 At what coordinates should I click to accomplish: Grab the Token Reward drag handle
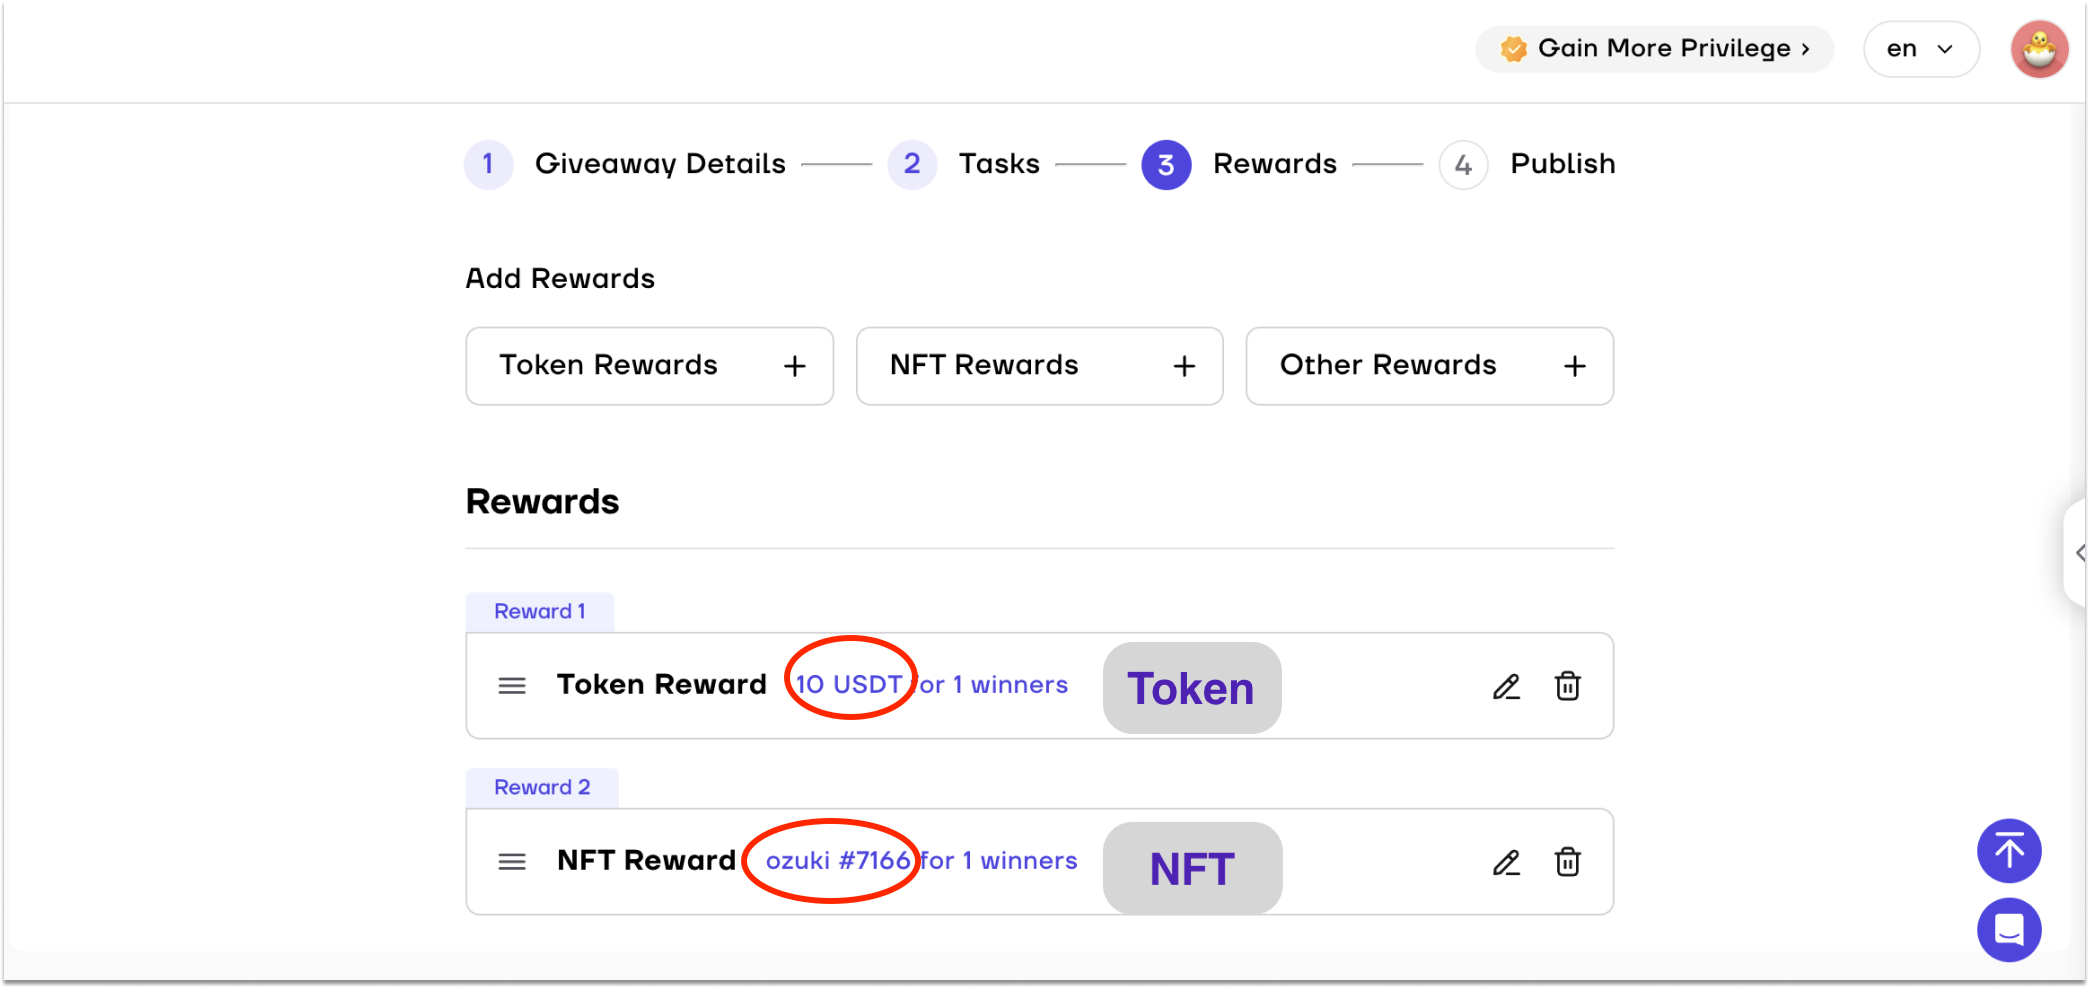coord(512,686)
